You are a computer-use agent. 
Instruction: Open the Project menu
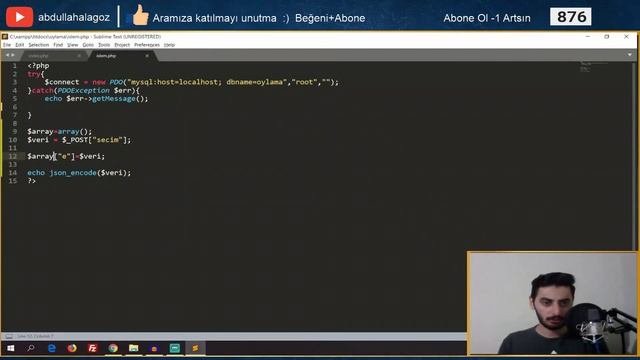[122, 45]
